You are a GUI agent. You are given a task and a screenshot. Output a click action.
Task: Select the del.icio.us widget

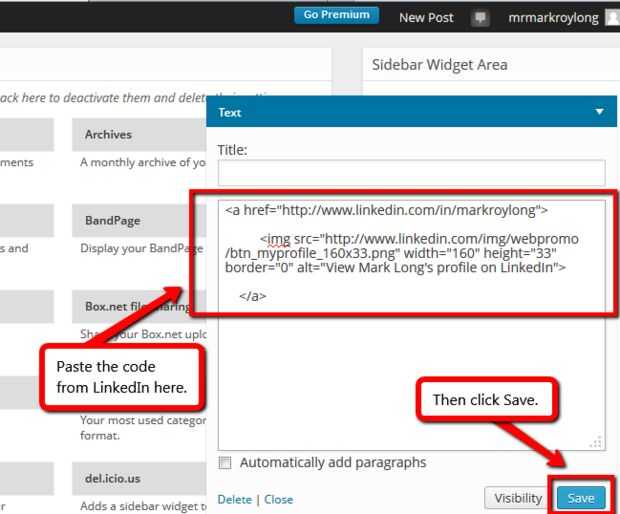coord(139,478)
